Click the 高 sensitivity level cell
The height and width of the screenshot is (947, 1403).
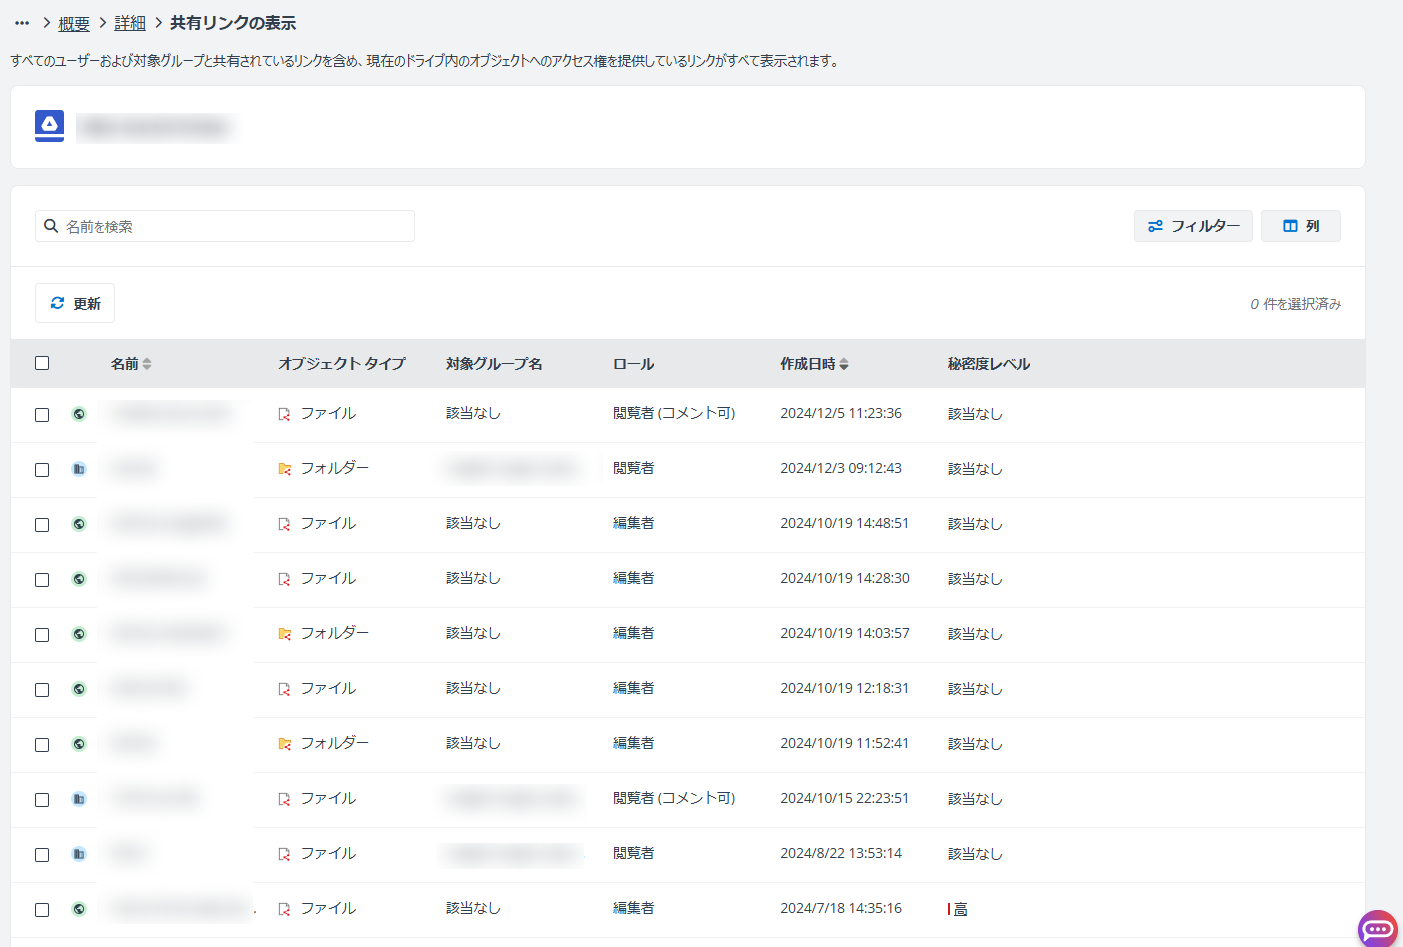[x=958, y=909]
